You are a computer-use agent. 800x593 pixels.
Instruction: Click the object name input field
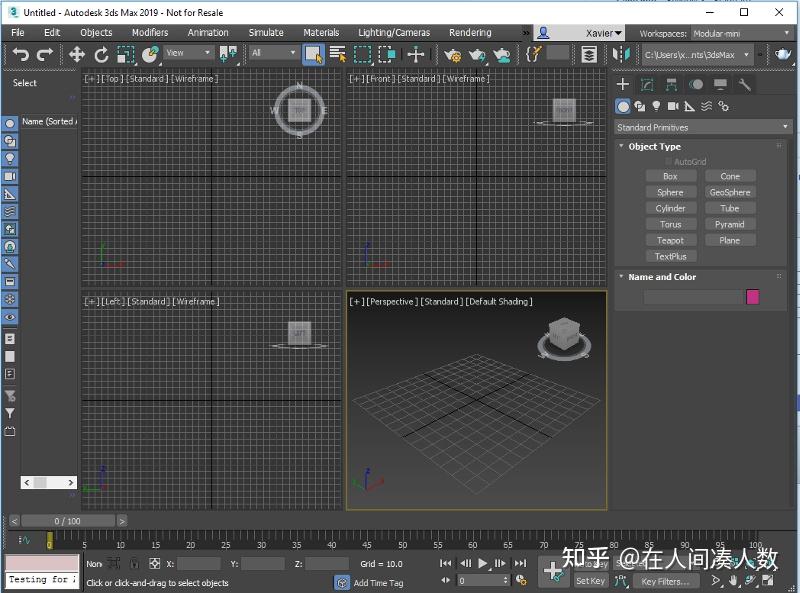click(693, 296)
